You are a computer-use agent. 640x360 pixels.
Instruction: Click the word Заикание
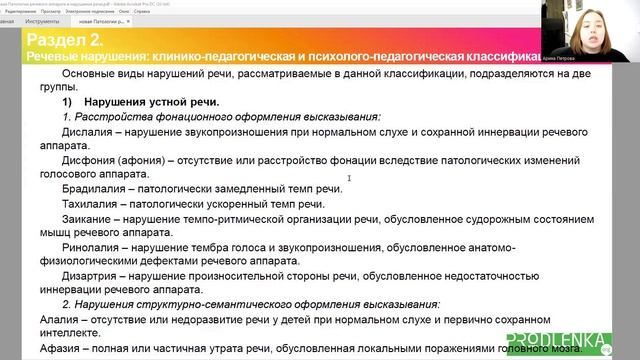coord(86,219)
